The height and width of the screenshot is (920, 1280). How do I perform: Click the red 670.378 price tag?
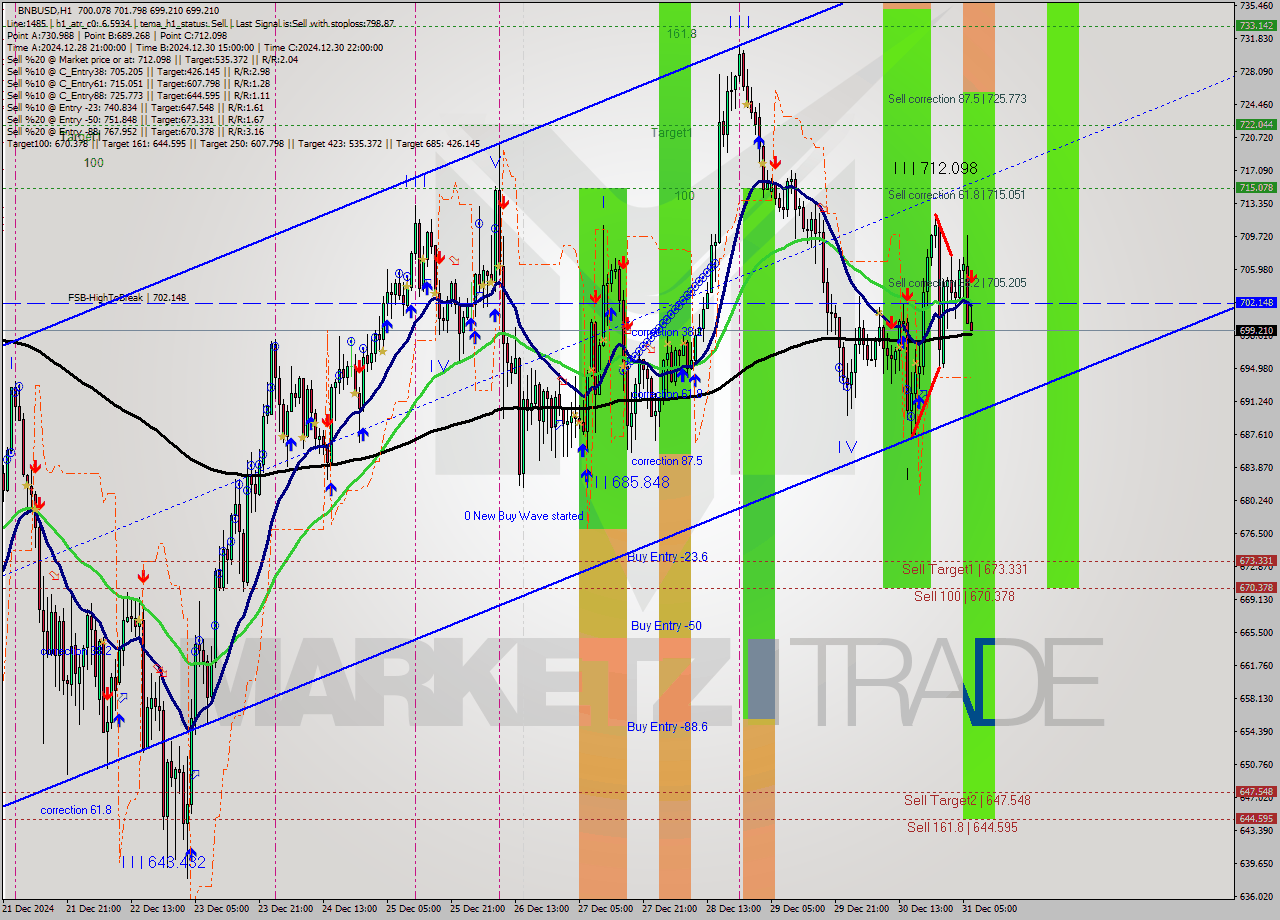(x=1256, y=588)
